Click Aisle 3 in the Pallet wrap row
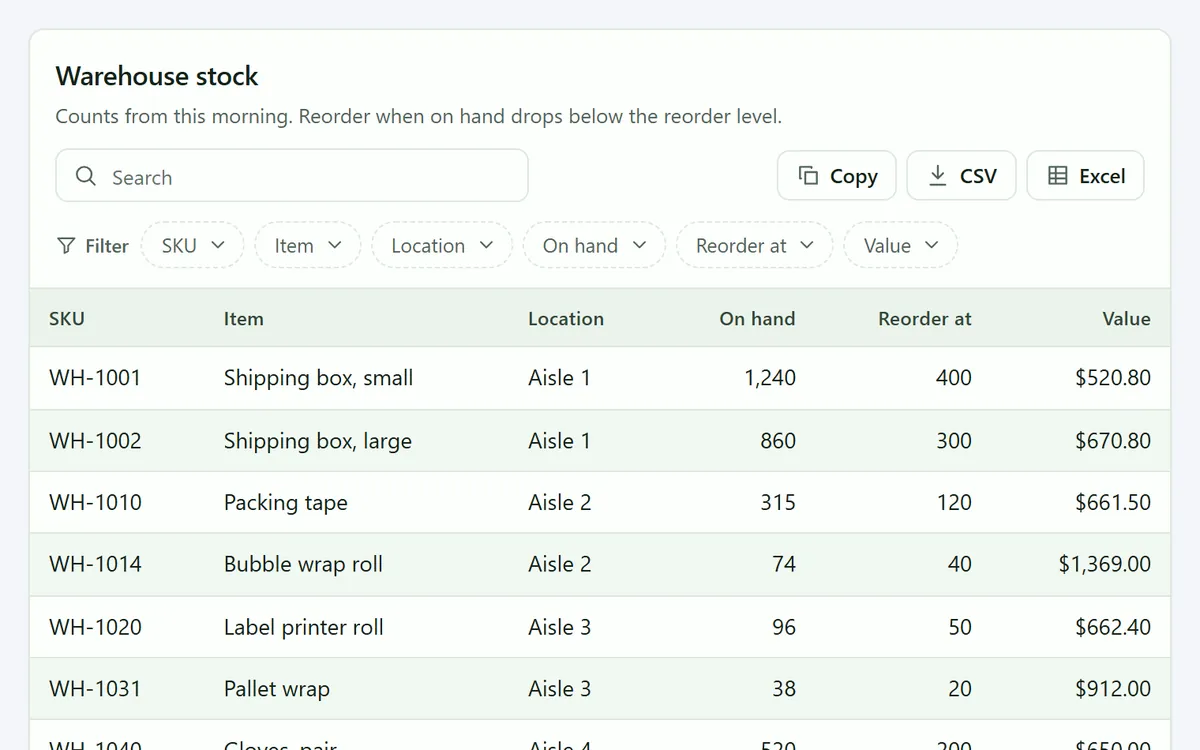1200x750 pixels. (x=560, y=689)
